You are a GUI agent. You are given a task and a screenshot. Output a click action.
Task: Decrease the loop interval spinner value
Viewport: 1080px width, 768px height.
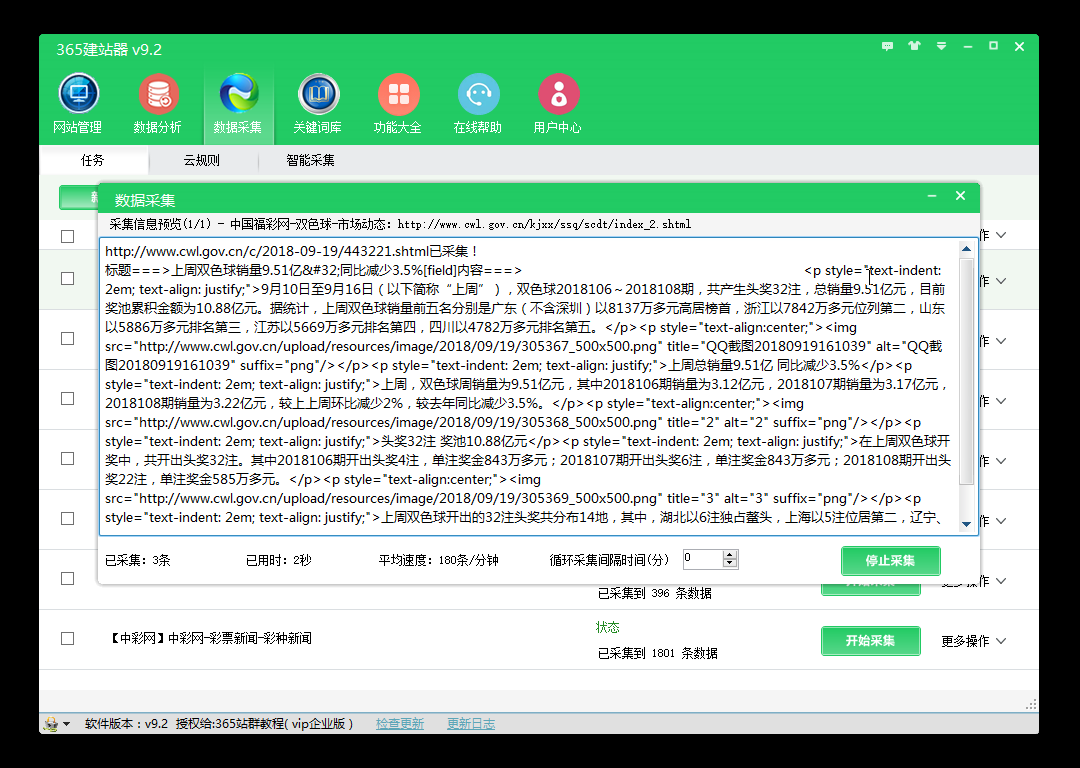click(x=730, y=563)
